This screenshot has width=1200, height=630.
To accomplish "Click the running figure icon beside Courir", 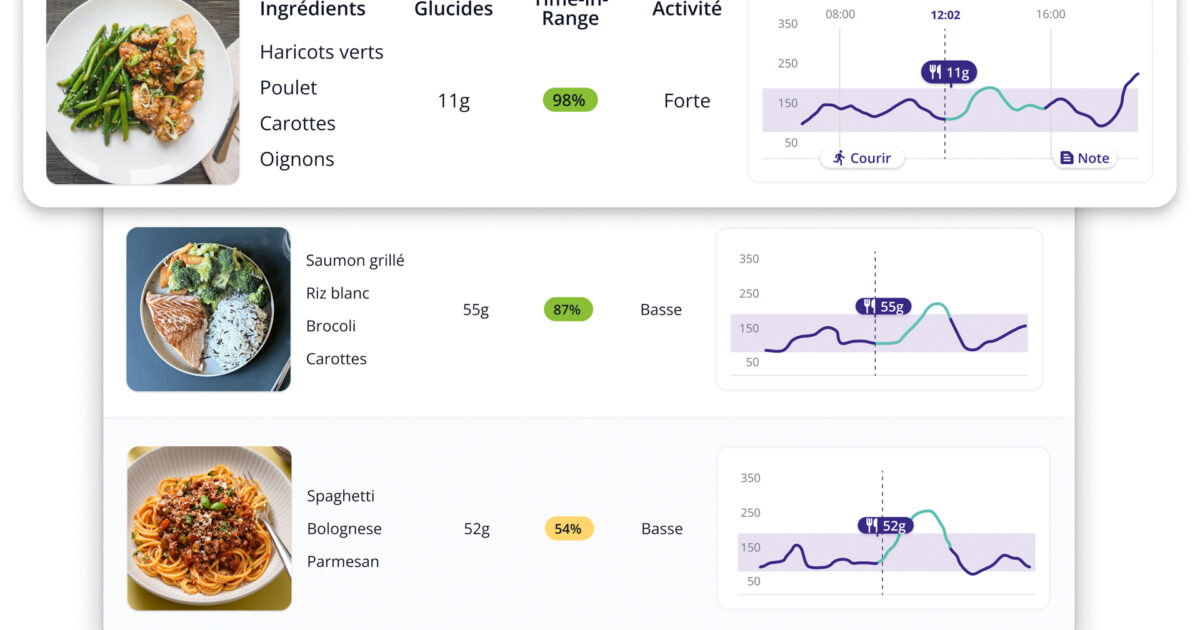I will 839,158.
